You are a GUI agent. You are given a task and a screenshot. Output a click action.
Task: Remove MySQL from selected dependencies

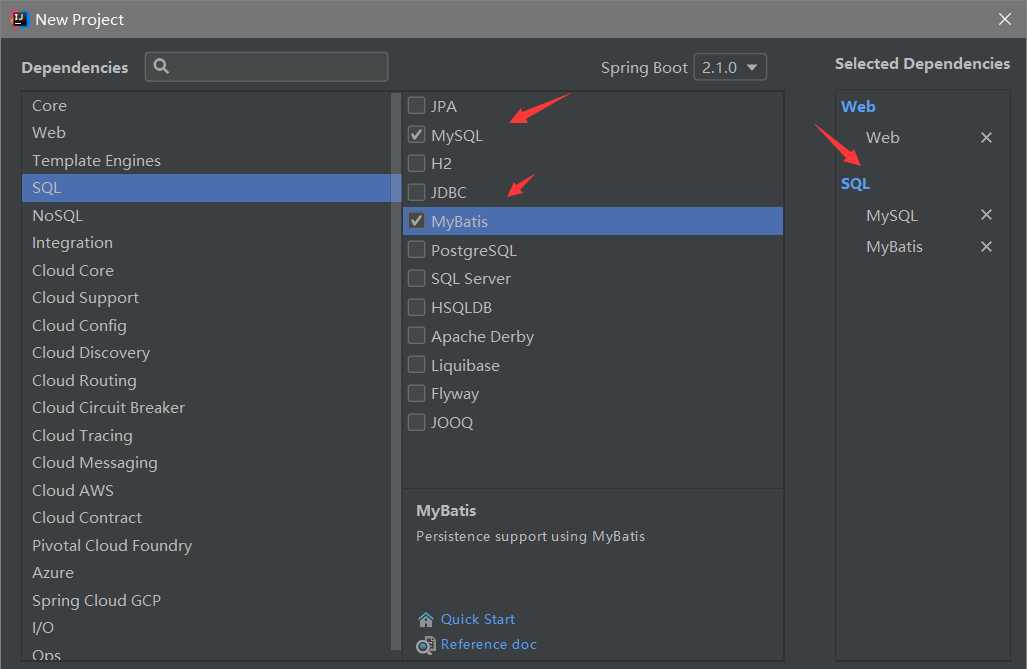click(x=986, y=215)
